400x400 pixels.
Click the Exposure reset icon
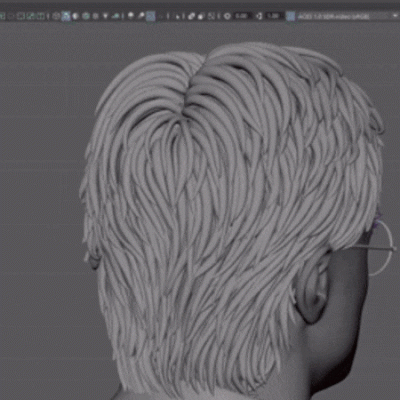coord(227,16)
